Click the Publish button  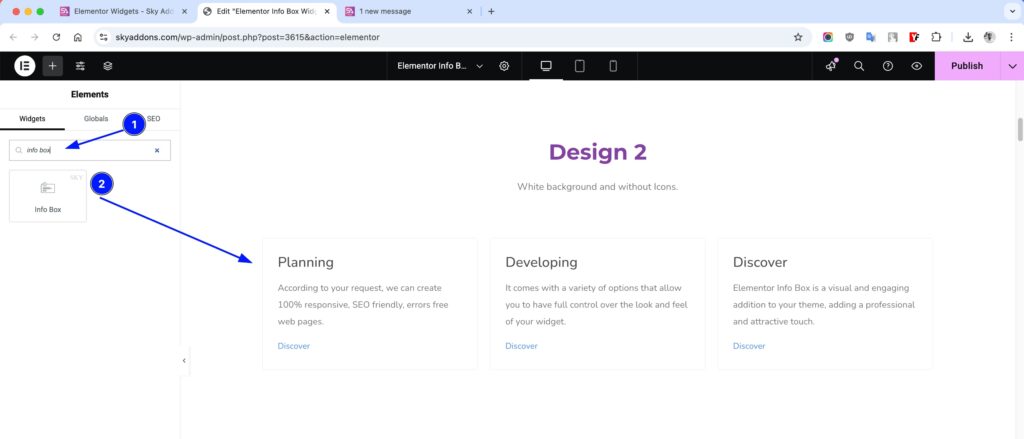[967, 66]
